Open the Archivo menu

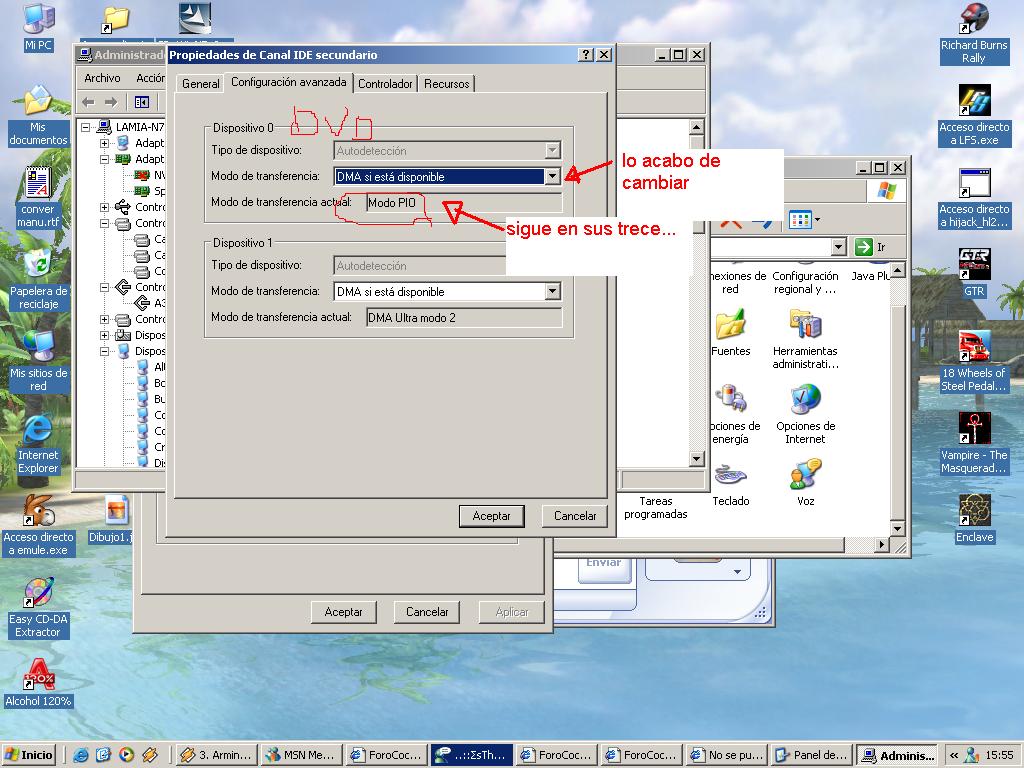[x=102, y=78]
